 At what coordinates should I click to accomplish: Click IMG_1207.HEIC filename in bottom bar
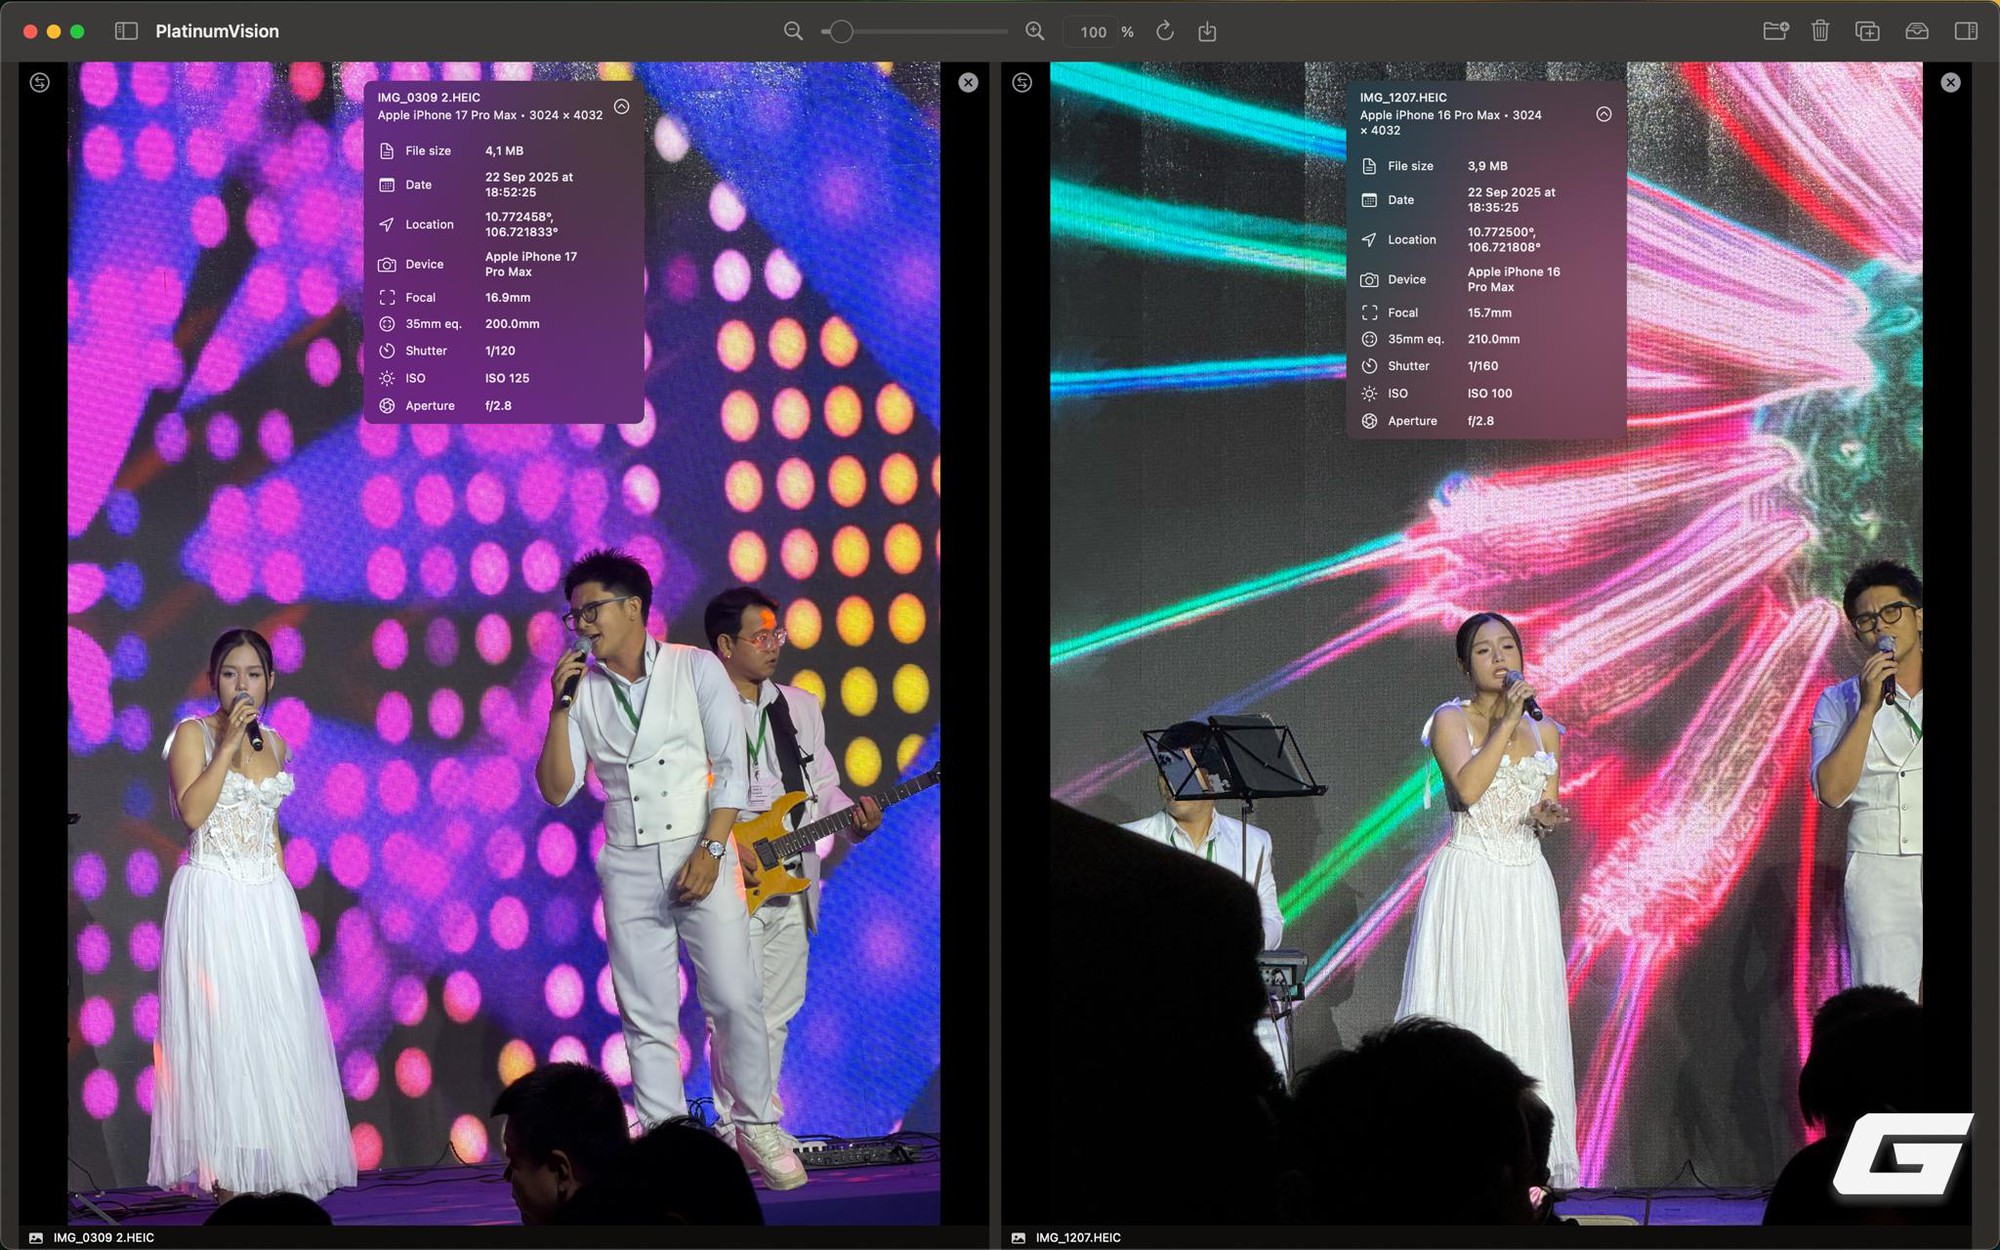[1077, 1237]
